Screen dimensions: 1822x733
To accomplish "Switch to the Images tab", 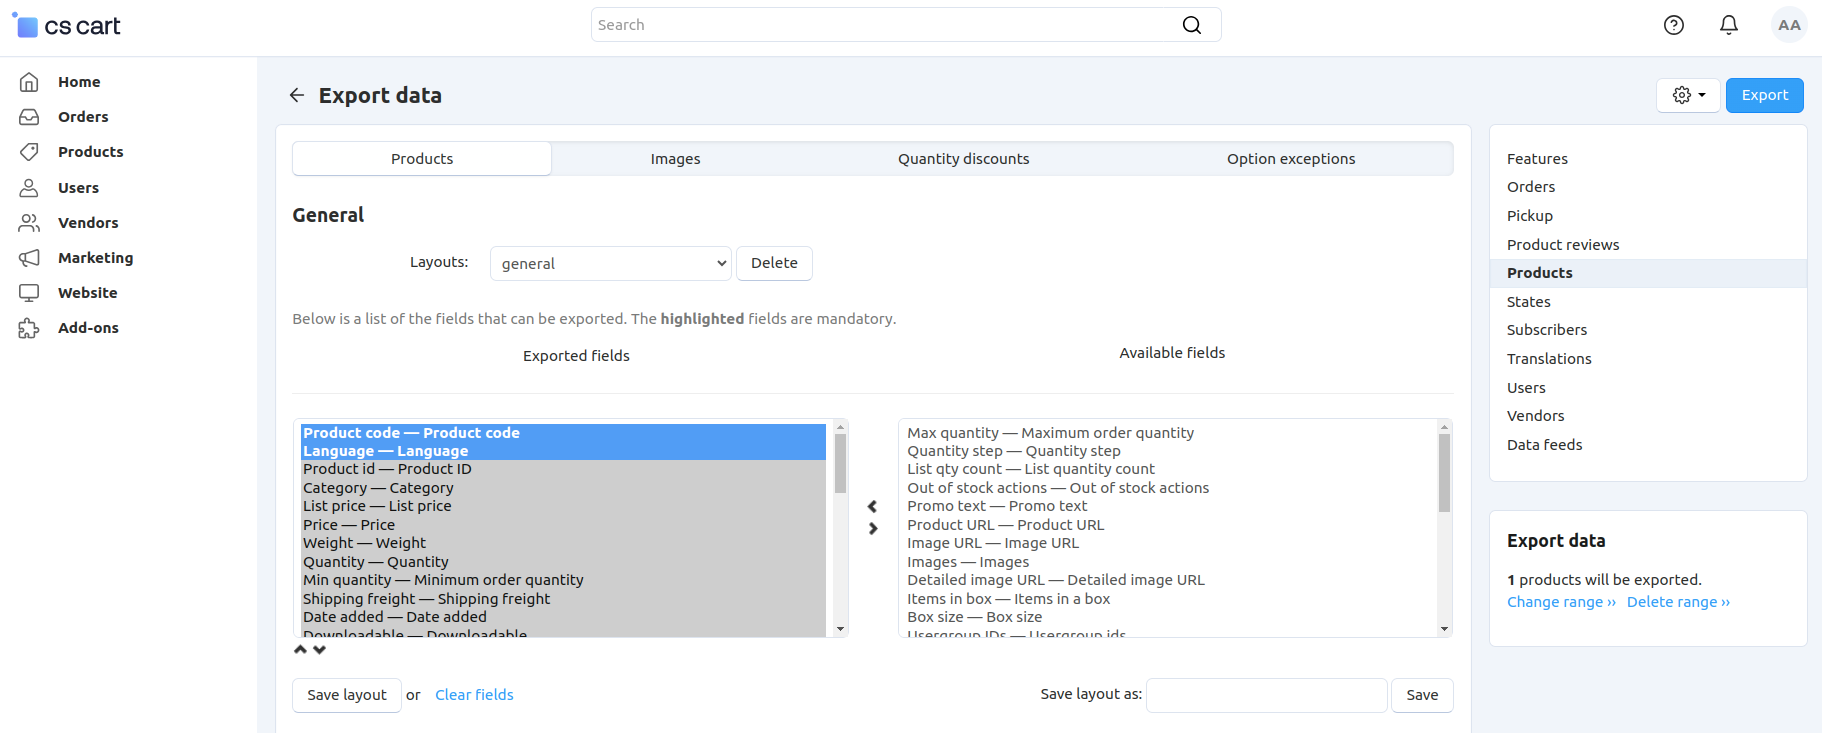I will [676, 159].
